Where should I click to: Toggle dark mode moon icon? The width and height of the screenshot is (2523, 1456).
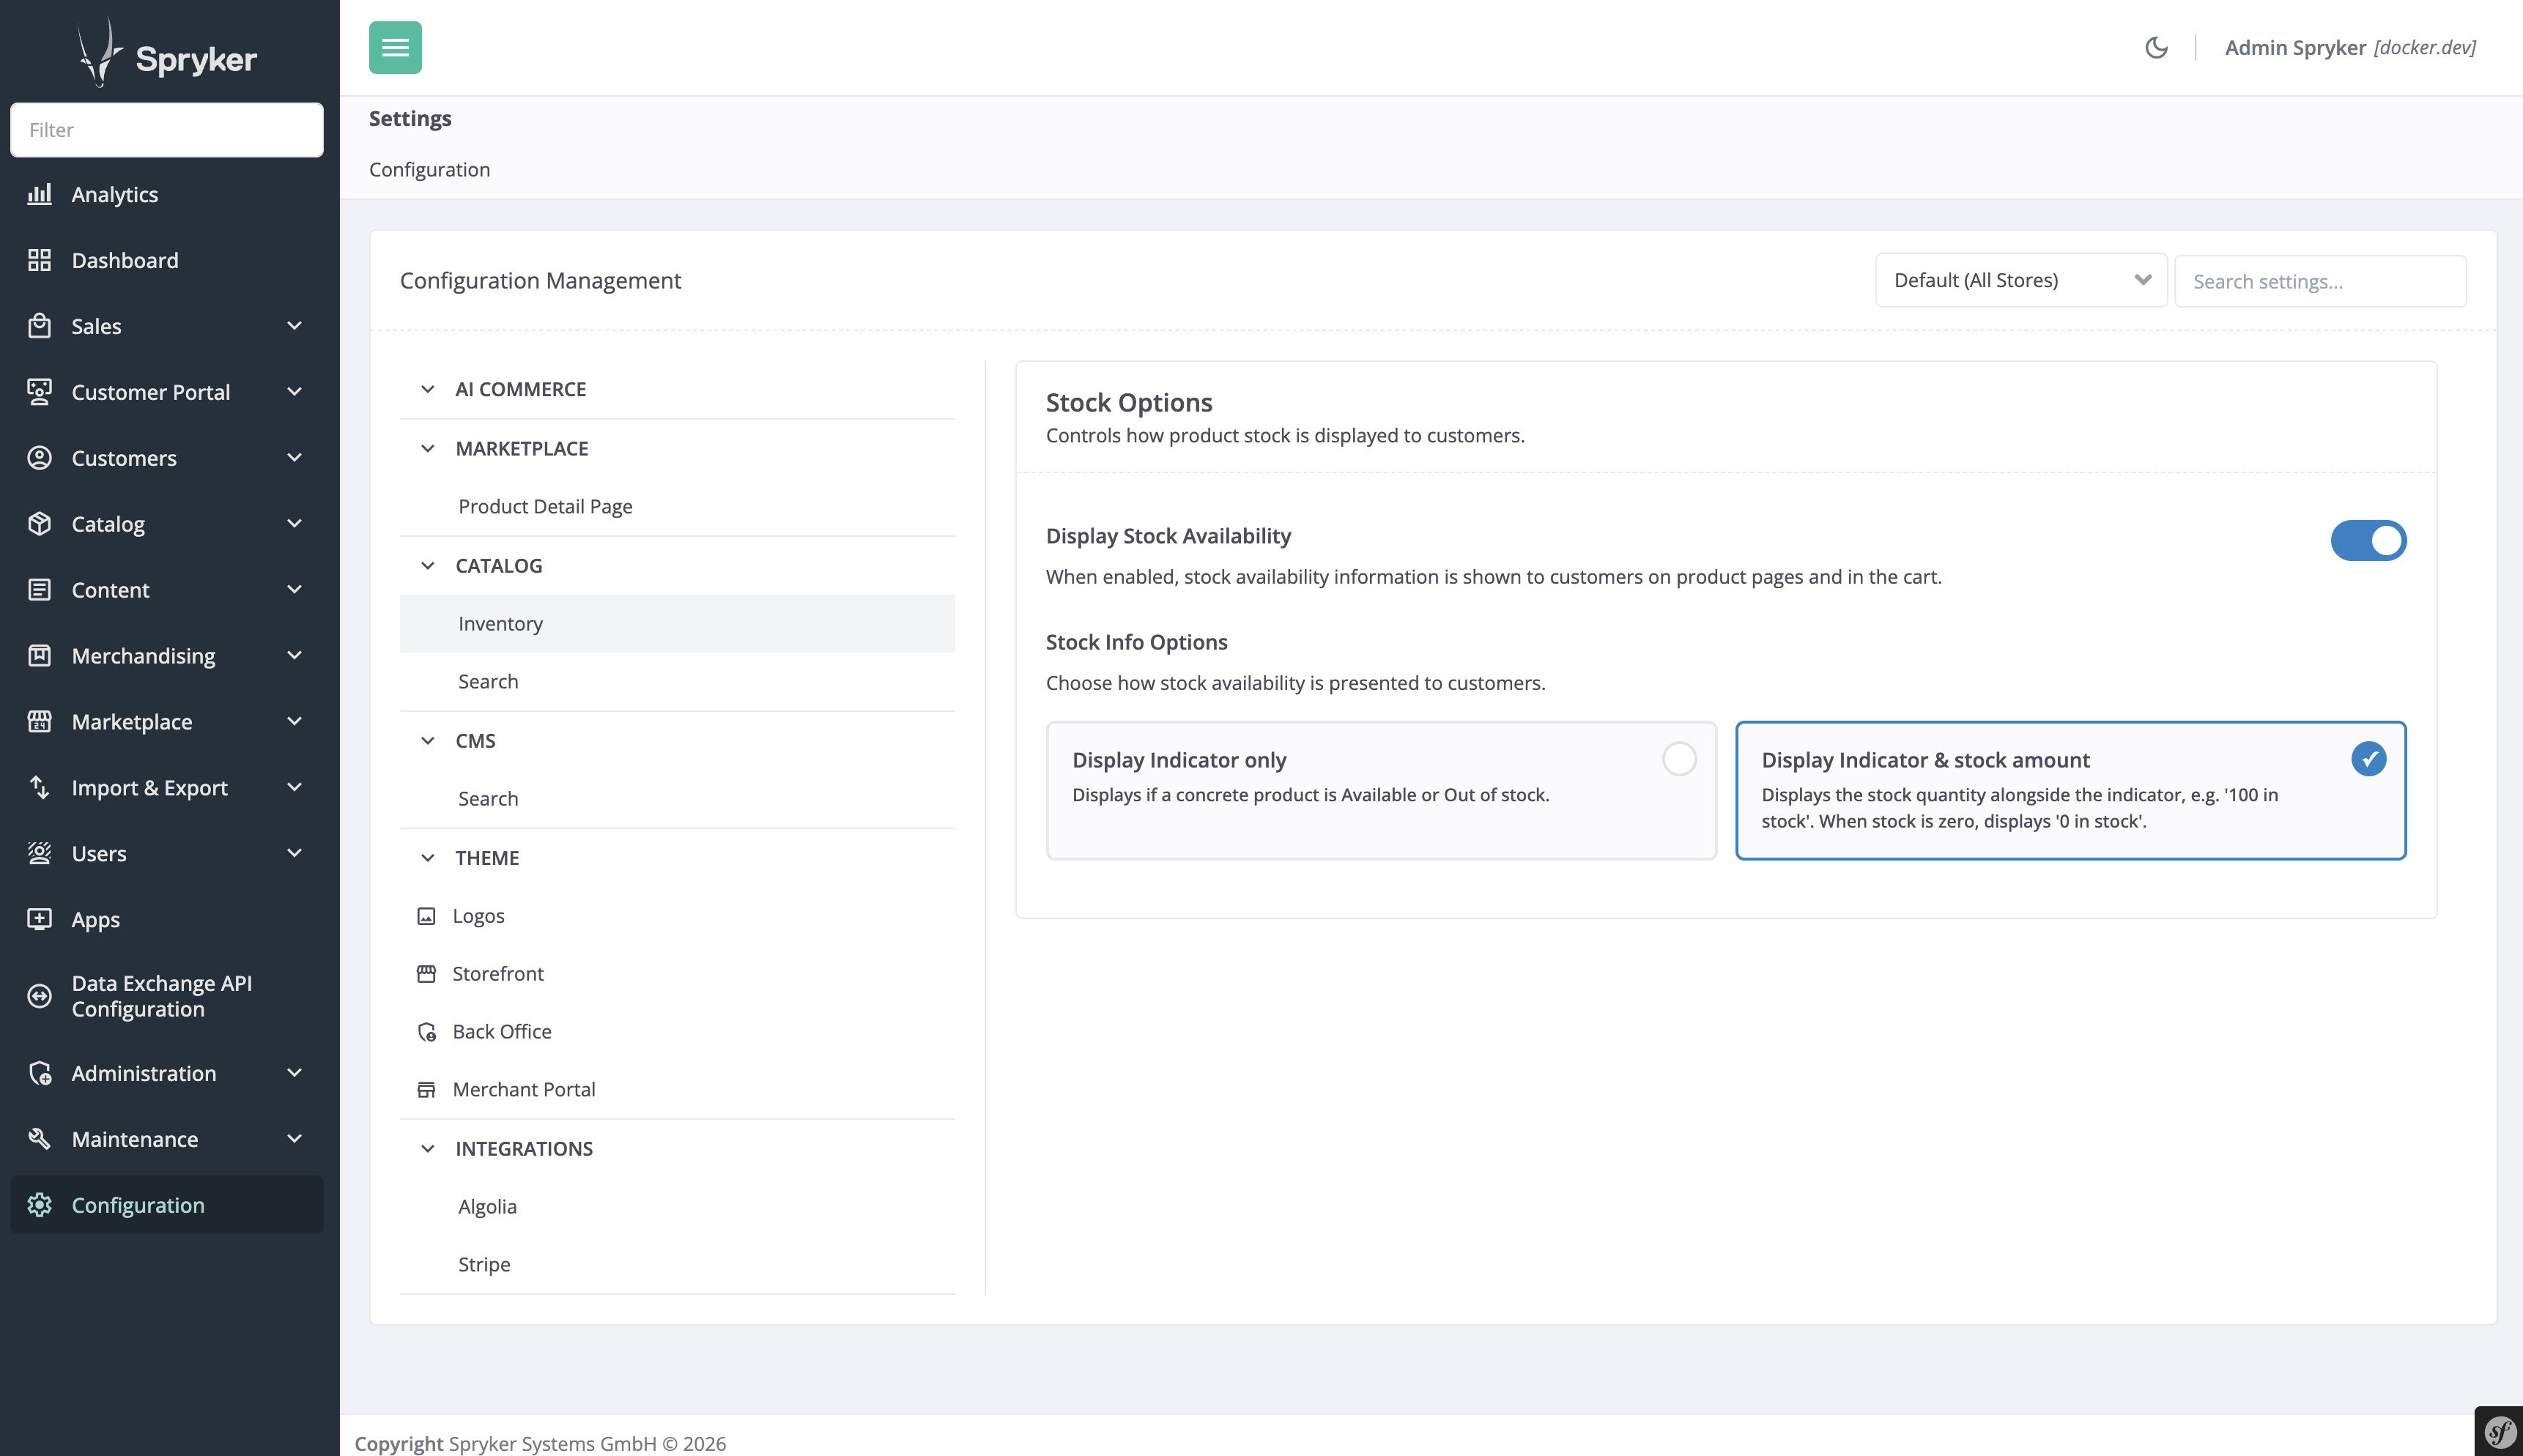click(2156, 47)
